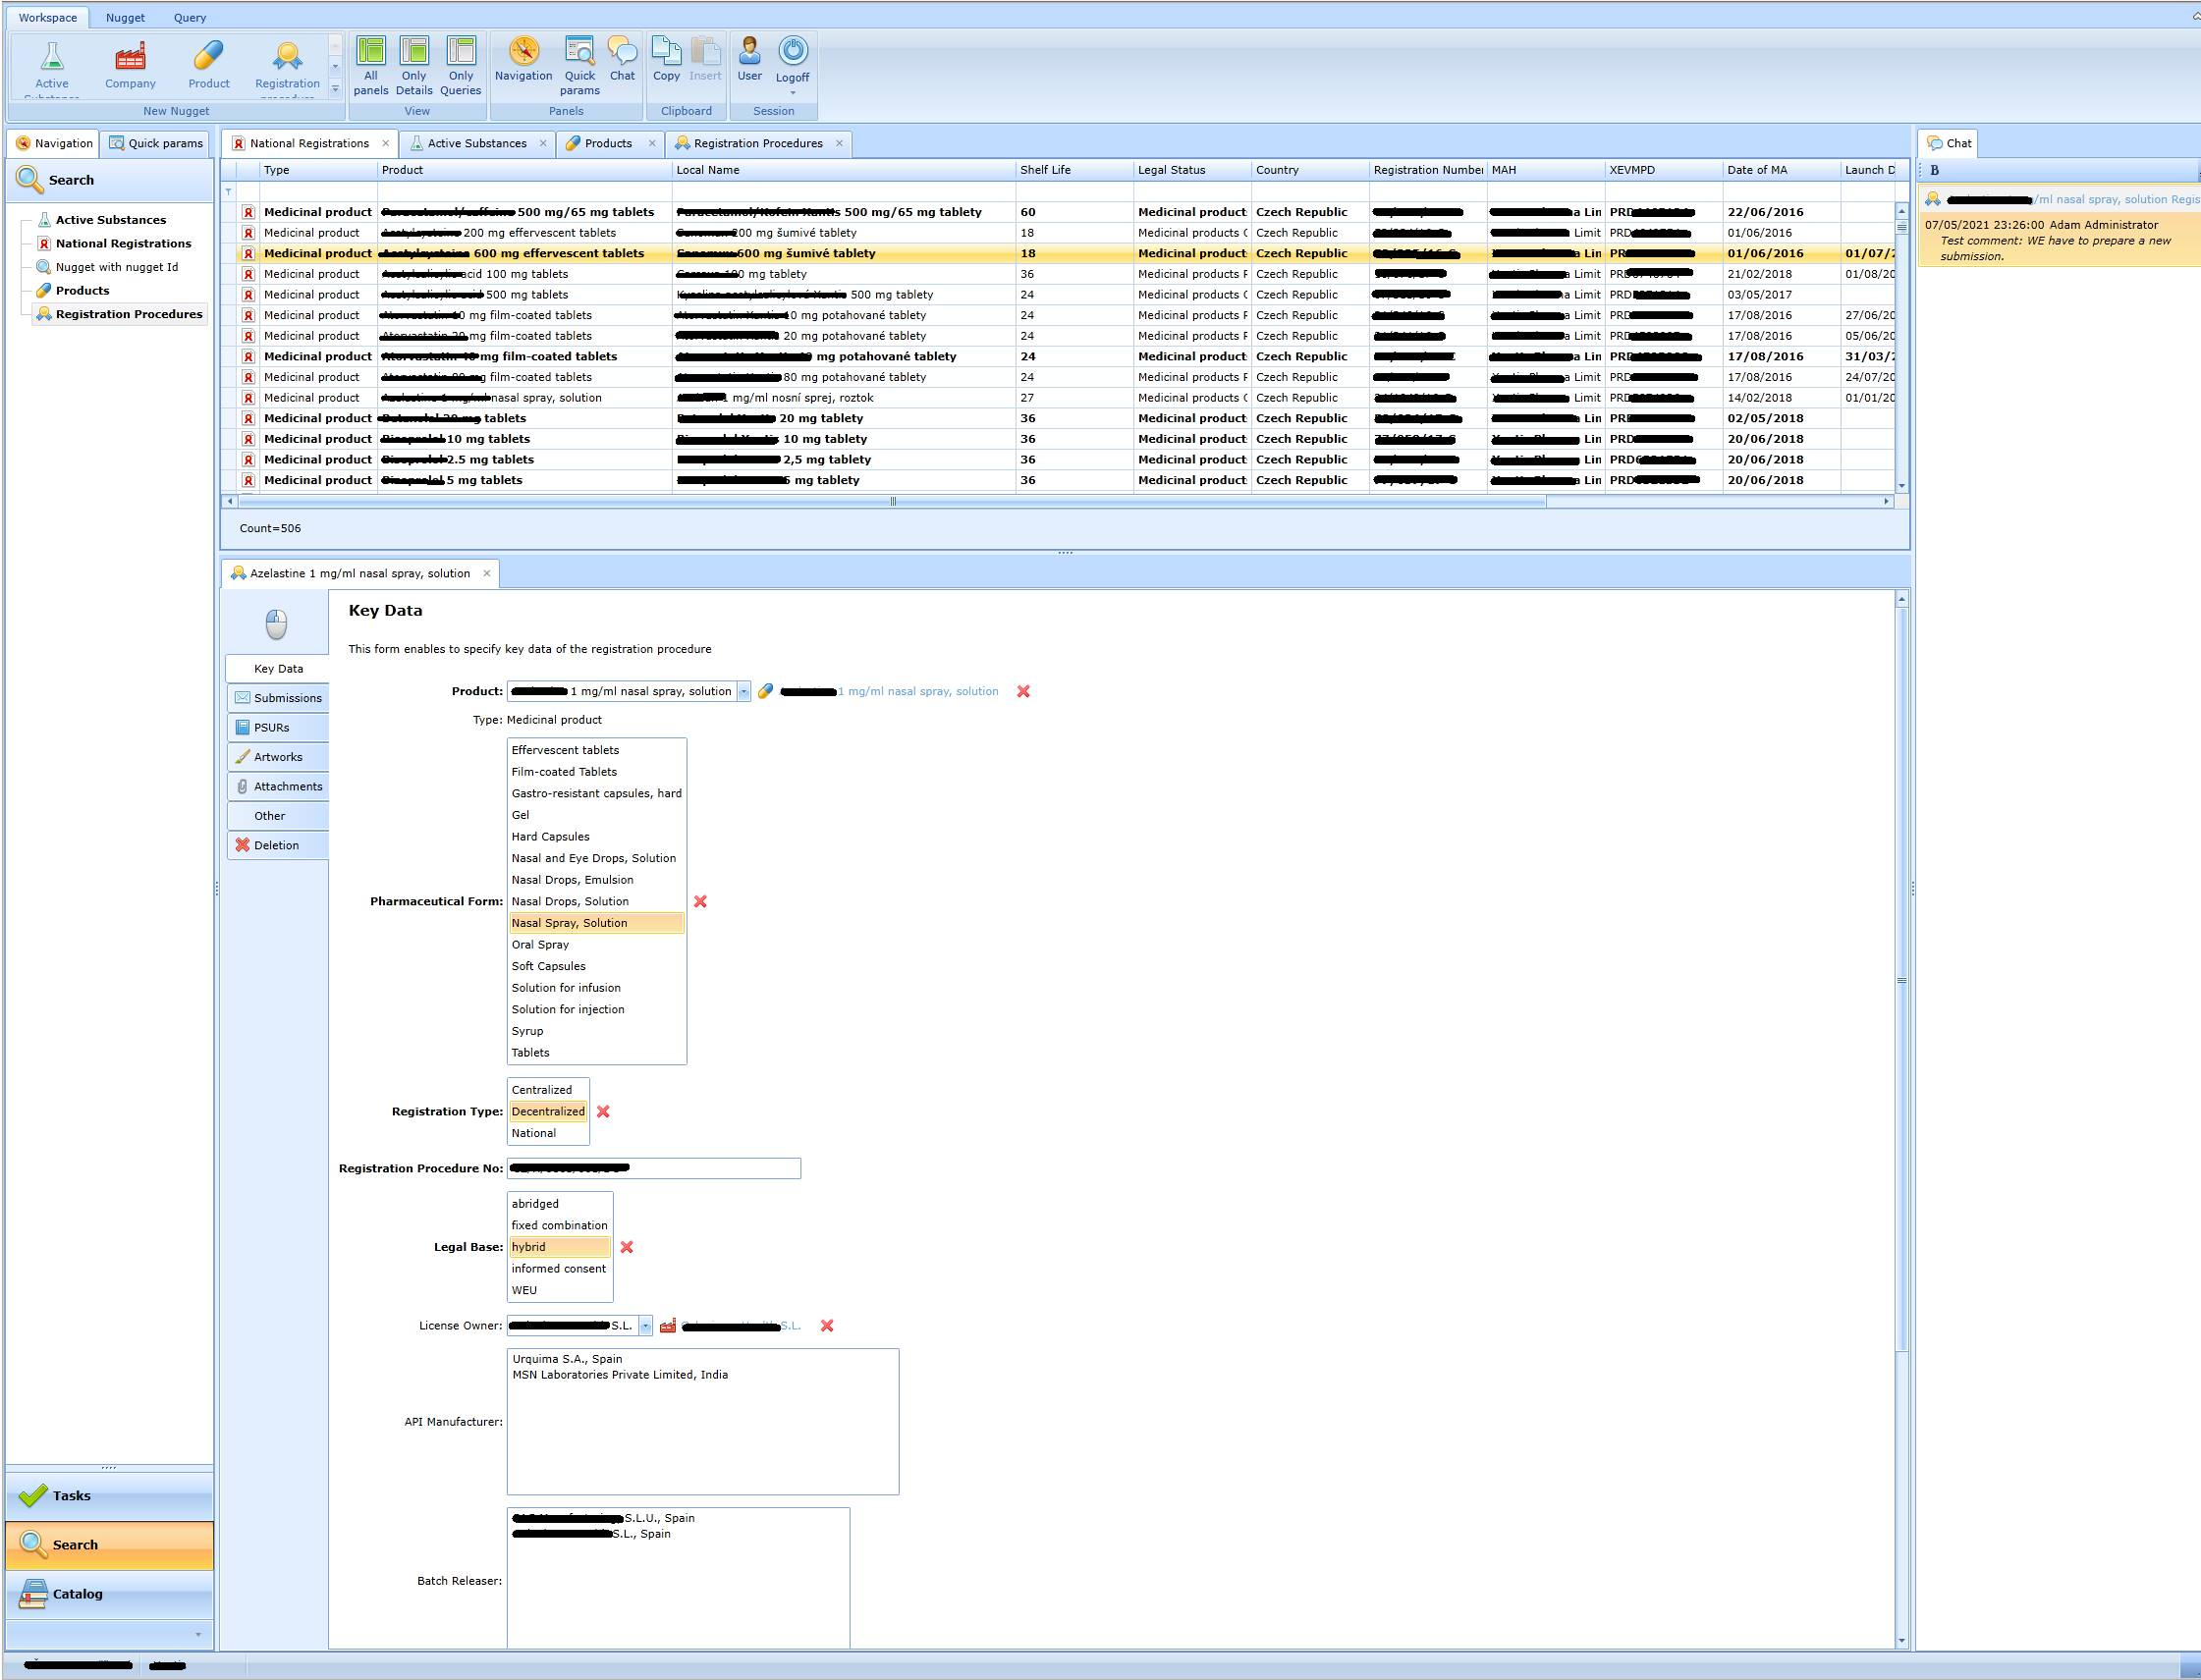Choose abridged as Legal Base
This screenshot has height=1680, width=2201.
pos(535,1204)
